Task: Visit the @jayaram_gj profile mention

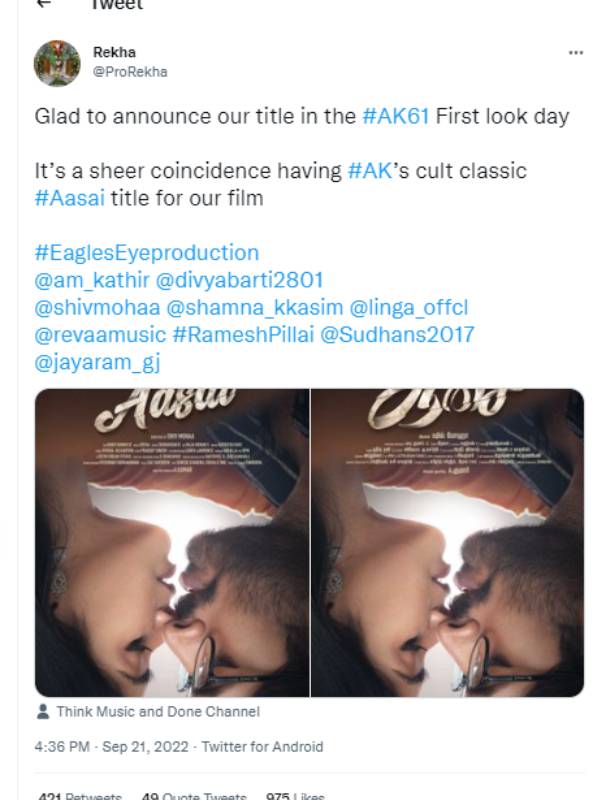Action: coord(97,361)
